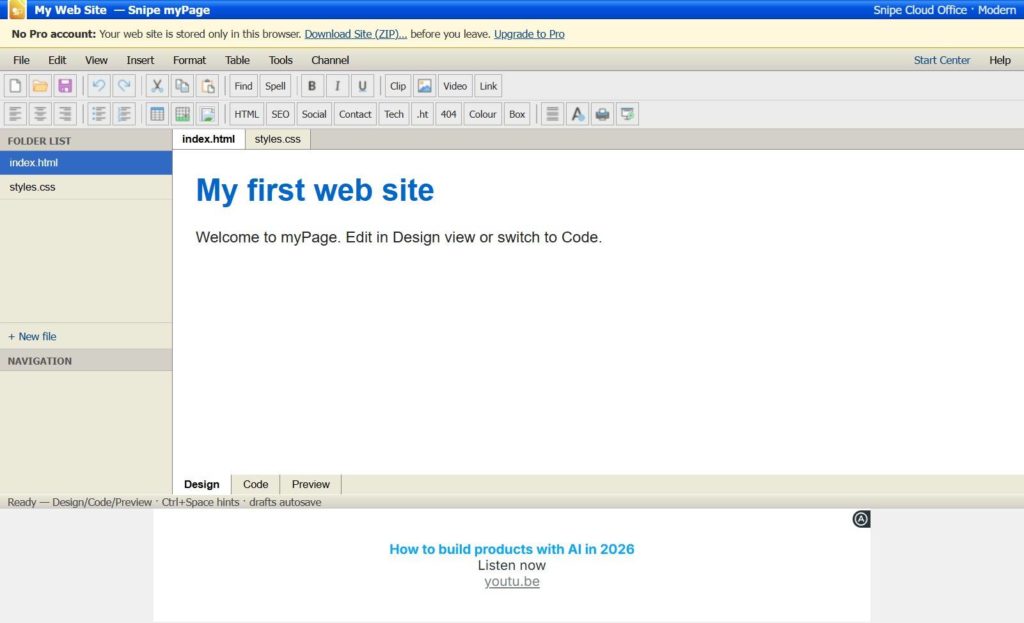Click the Clip button
Screen dimensions: 1024x623
[398, 86]
